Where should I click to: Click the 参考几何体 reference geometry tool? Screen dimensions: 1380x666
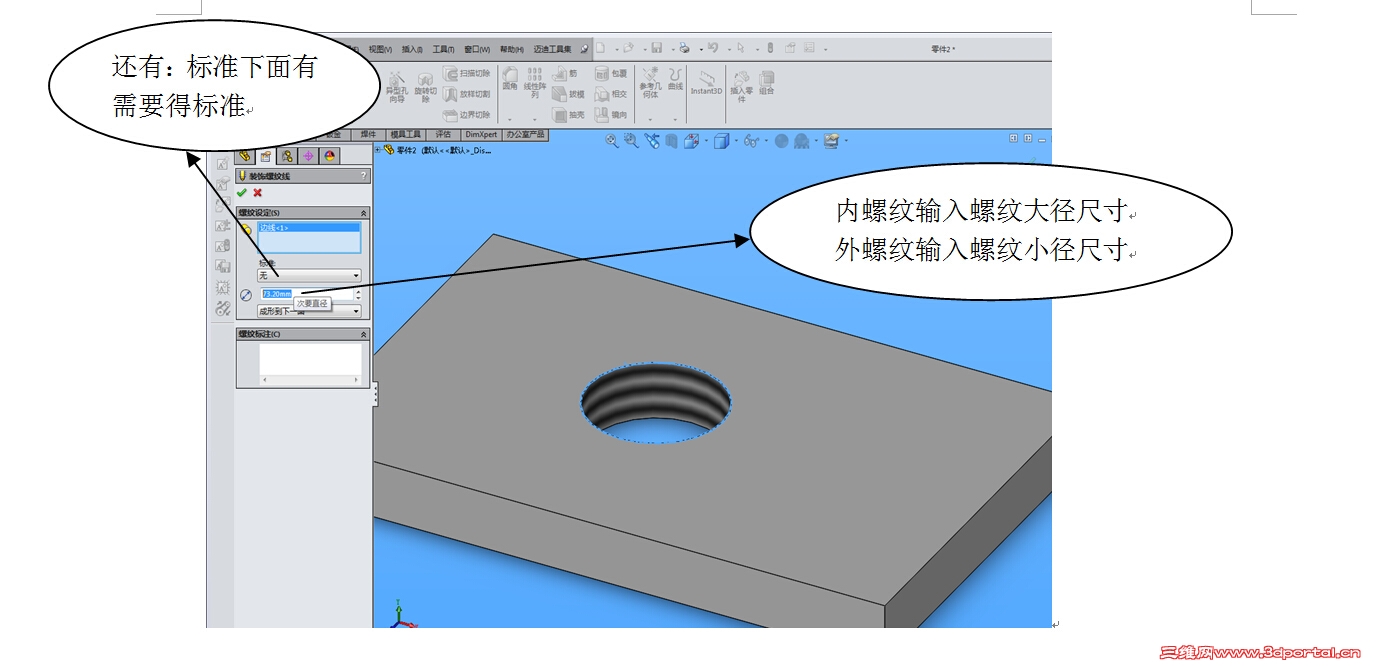click(x=650, y=81)
